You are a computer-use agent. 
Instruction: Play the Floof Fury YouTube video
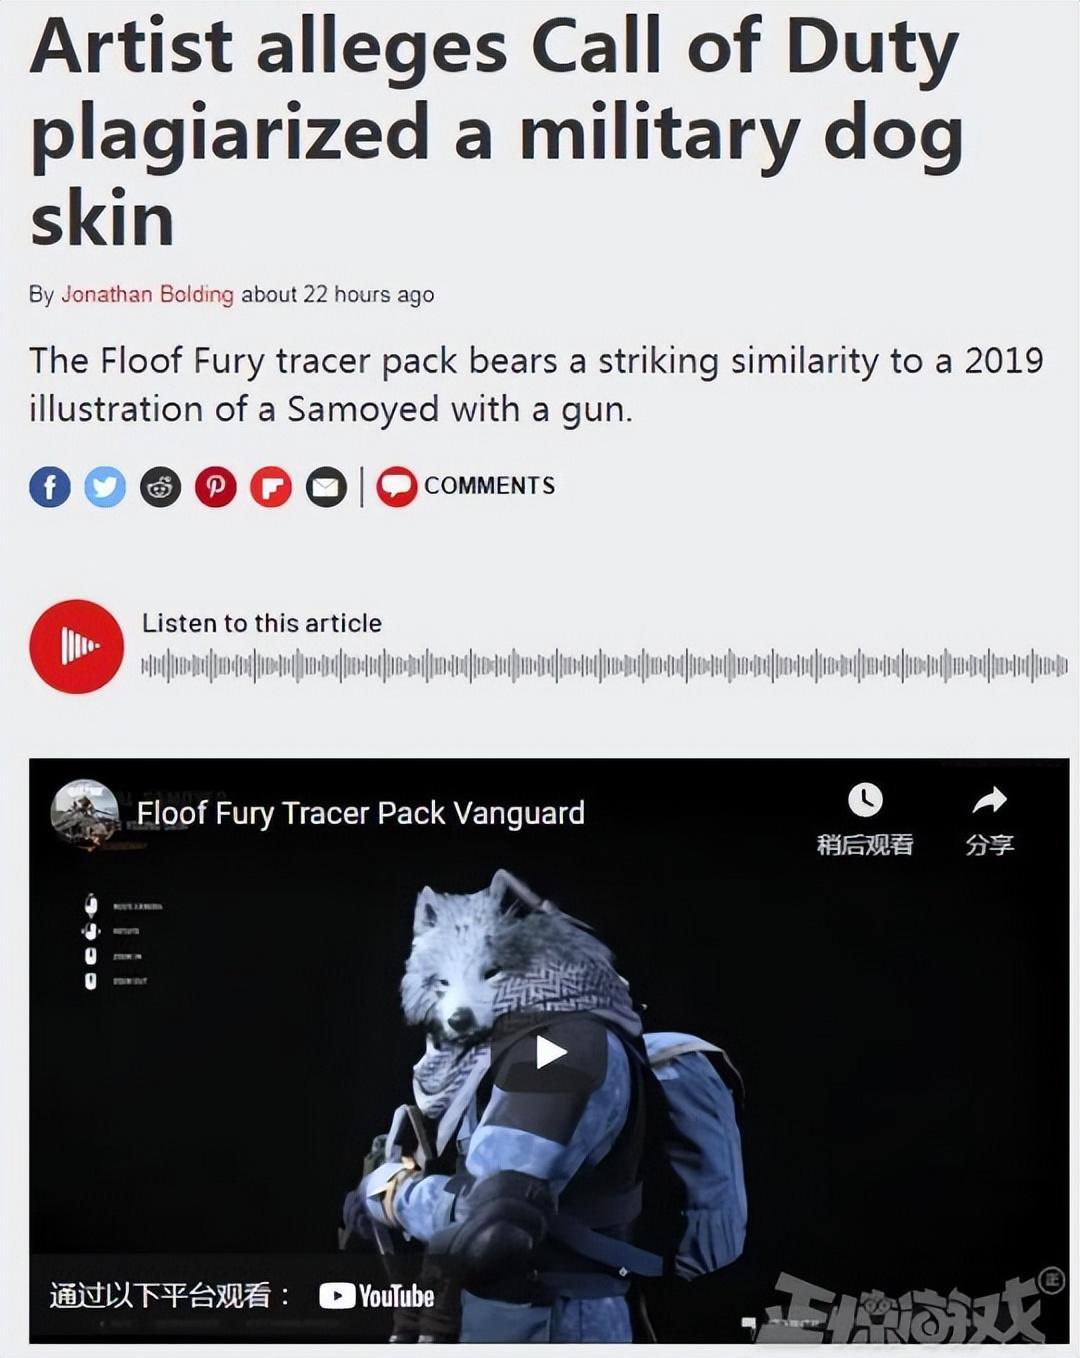(550, 1052)
